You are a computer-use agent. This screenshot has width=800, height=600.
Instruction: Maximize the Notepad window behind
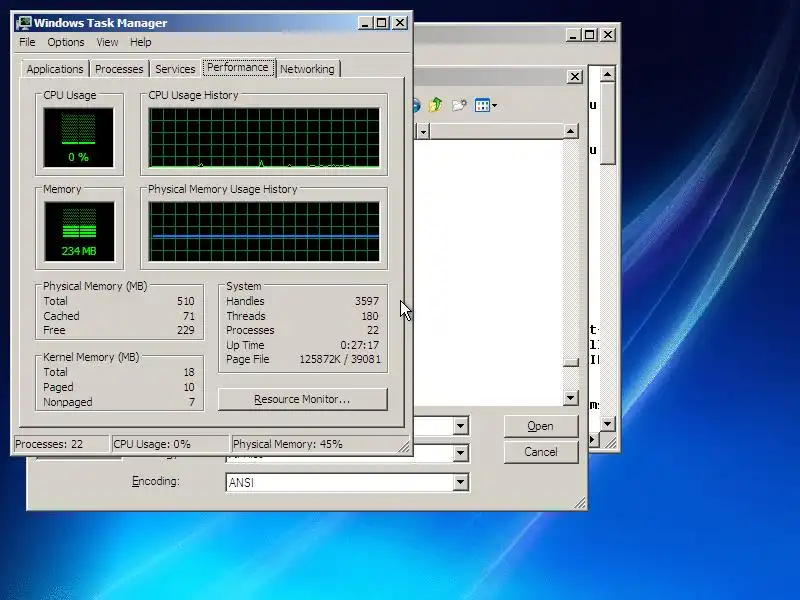click(x=589, y=35)
